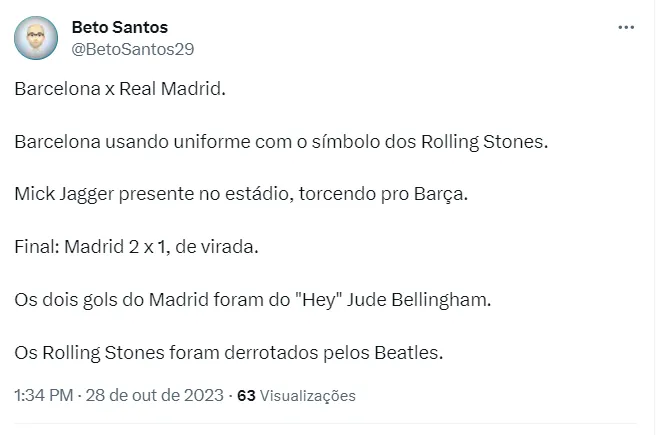Screen dimensions: 656x435
Task: Click the sentence about Barcelona's uniforme
Action: pos(282,142)
